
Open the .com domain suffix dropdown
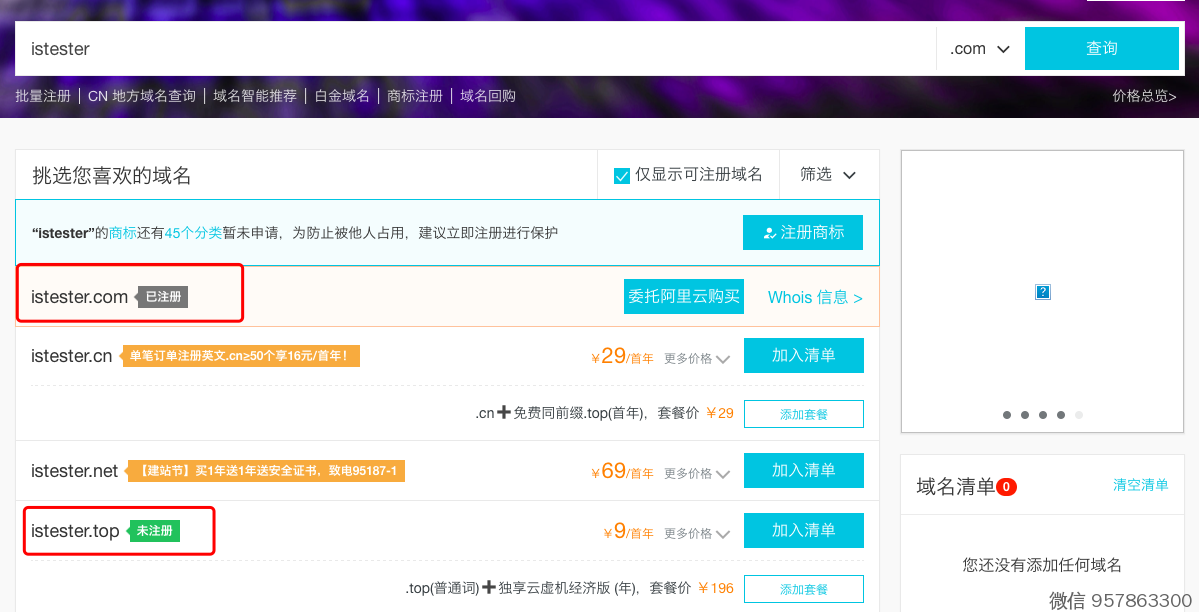(979, 49)
